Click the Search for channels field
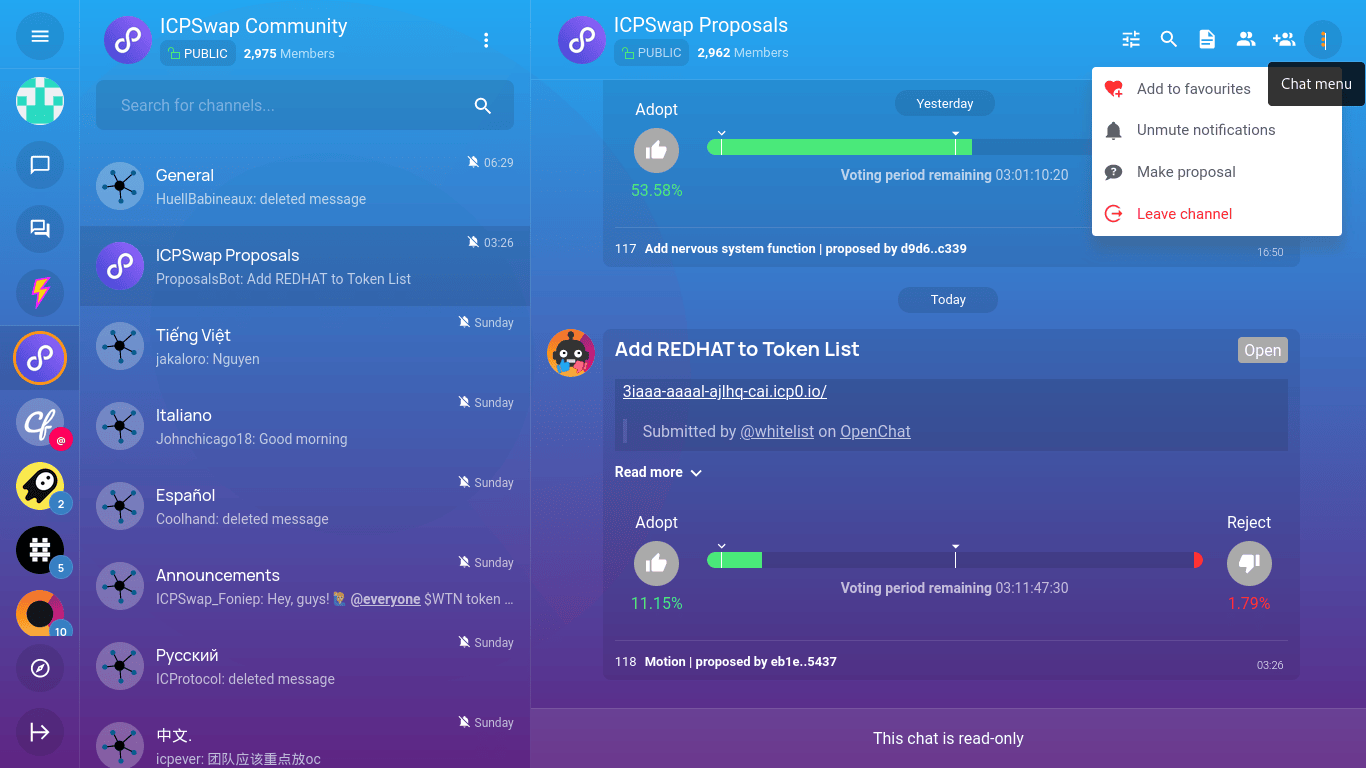 (x=290, y=105)
